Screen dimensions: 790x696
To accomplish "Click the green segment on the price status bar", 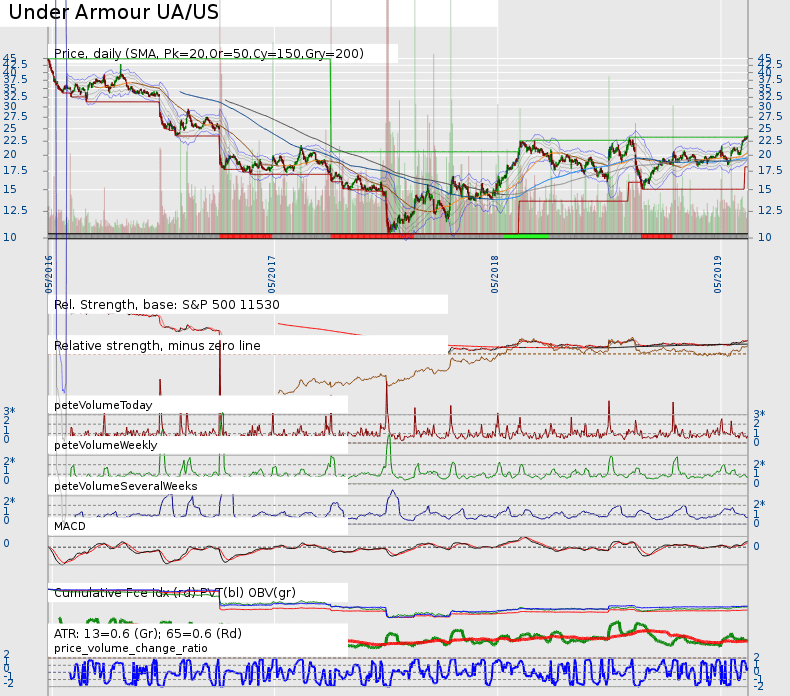I will tap(526, 236).
